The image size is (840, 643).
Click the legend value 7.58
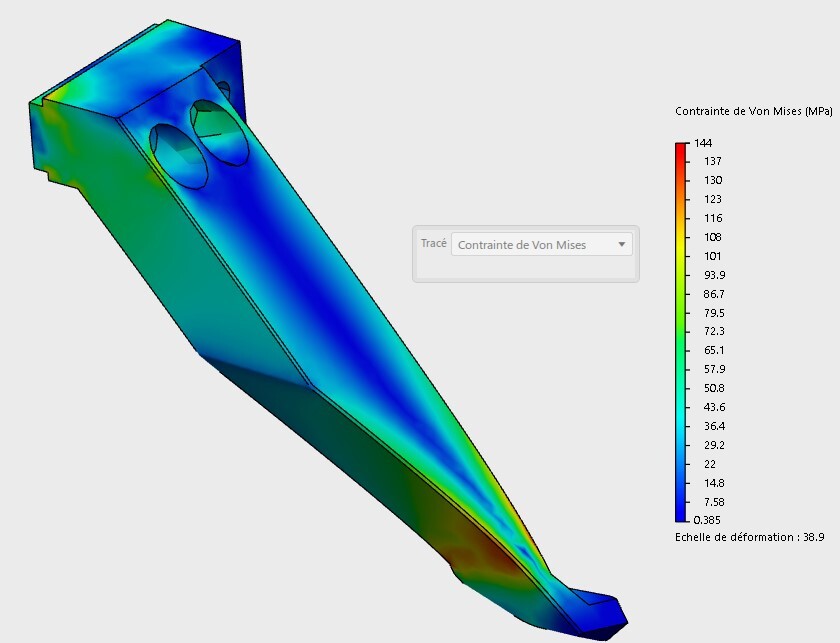click(x=715, y=502)
